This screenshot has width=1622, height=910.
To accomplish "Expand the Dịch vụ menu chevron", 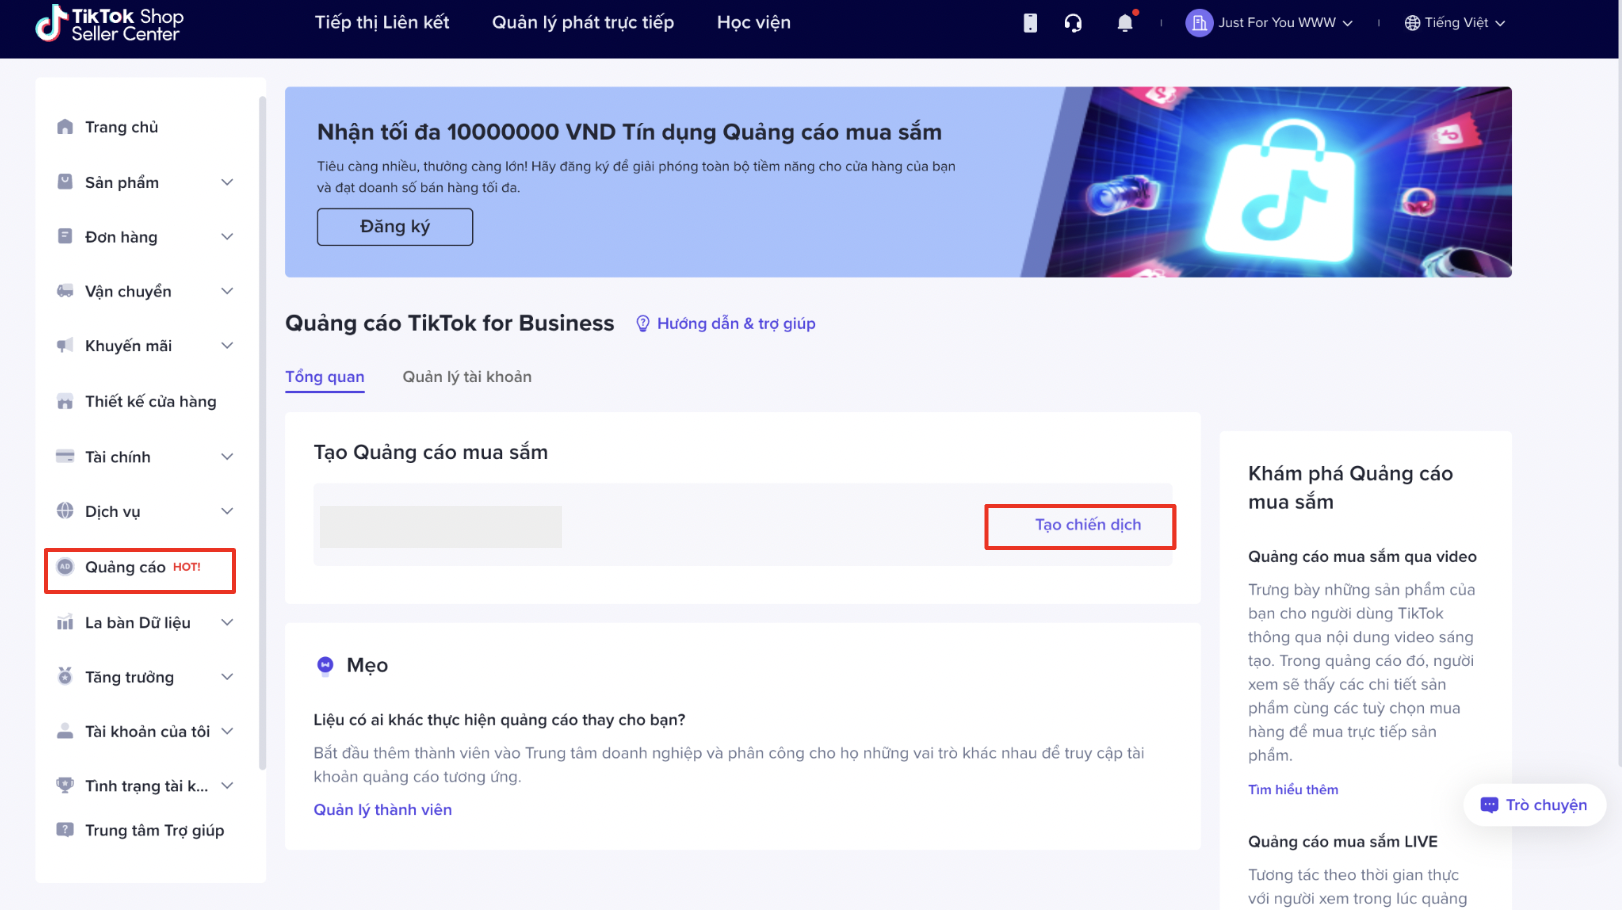I will point(227,511).
